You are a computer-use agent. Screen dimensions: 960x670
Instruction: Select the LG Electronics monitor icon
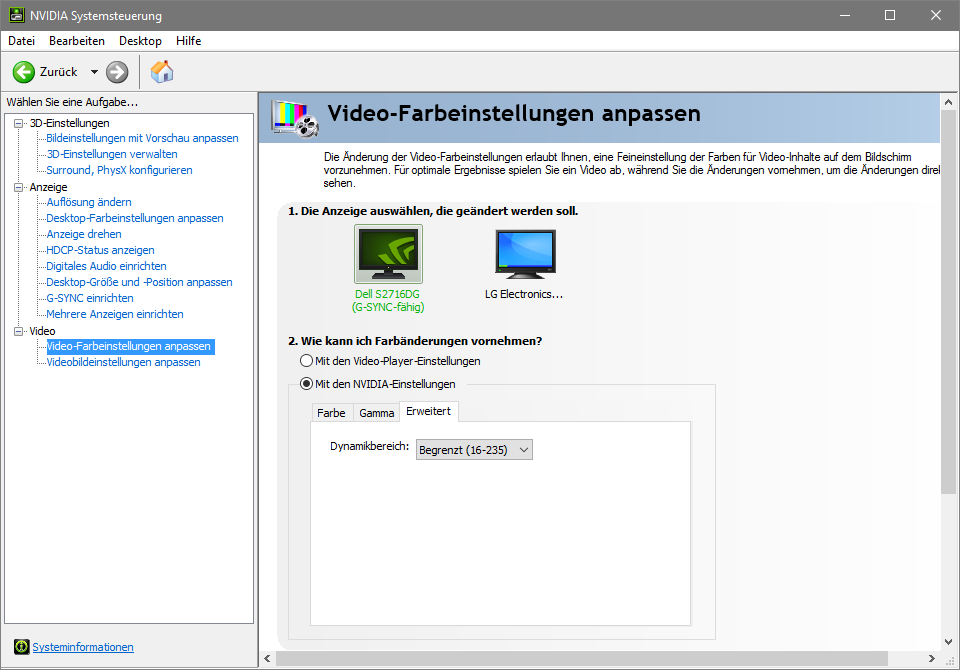click(525, 254)
